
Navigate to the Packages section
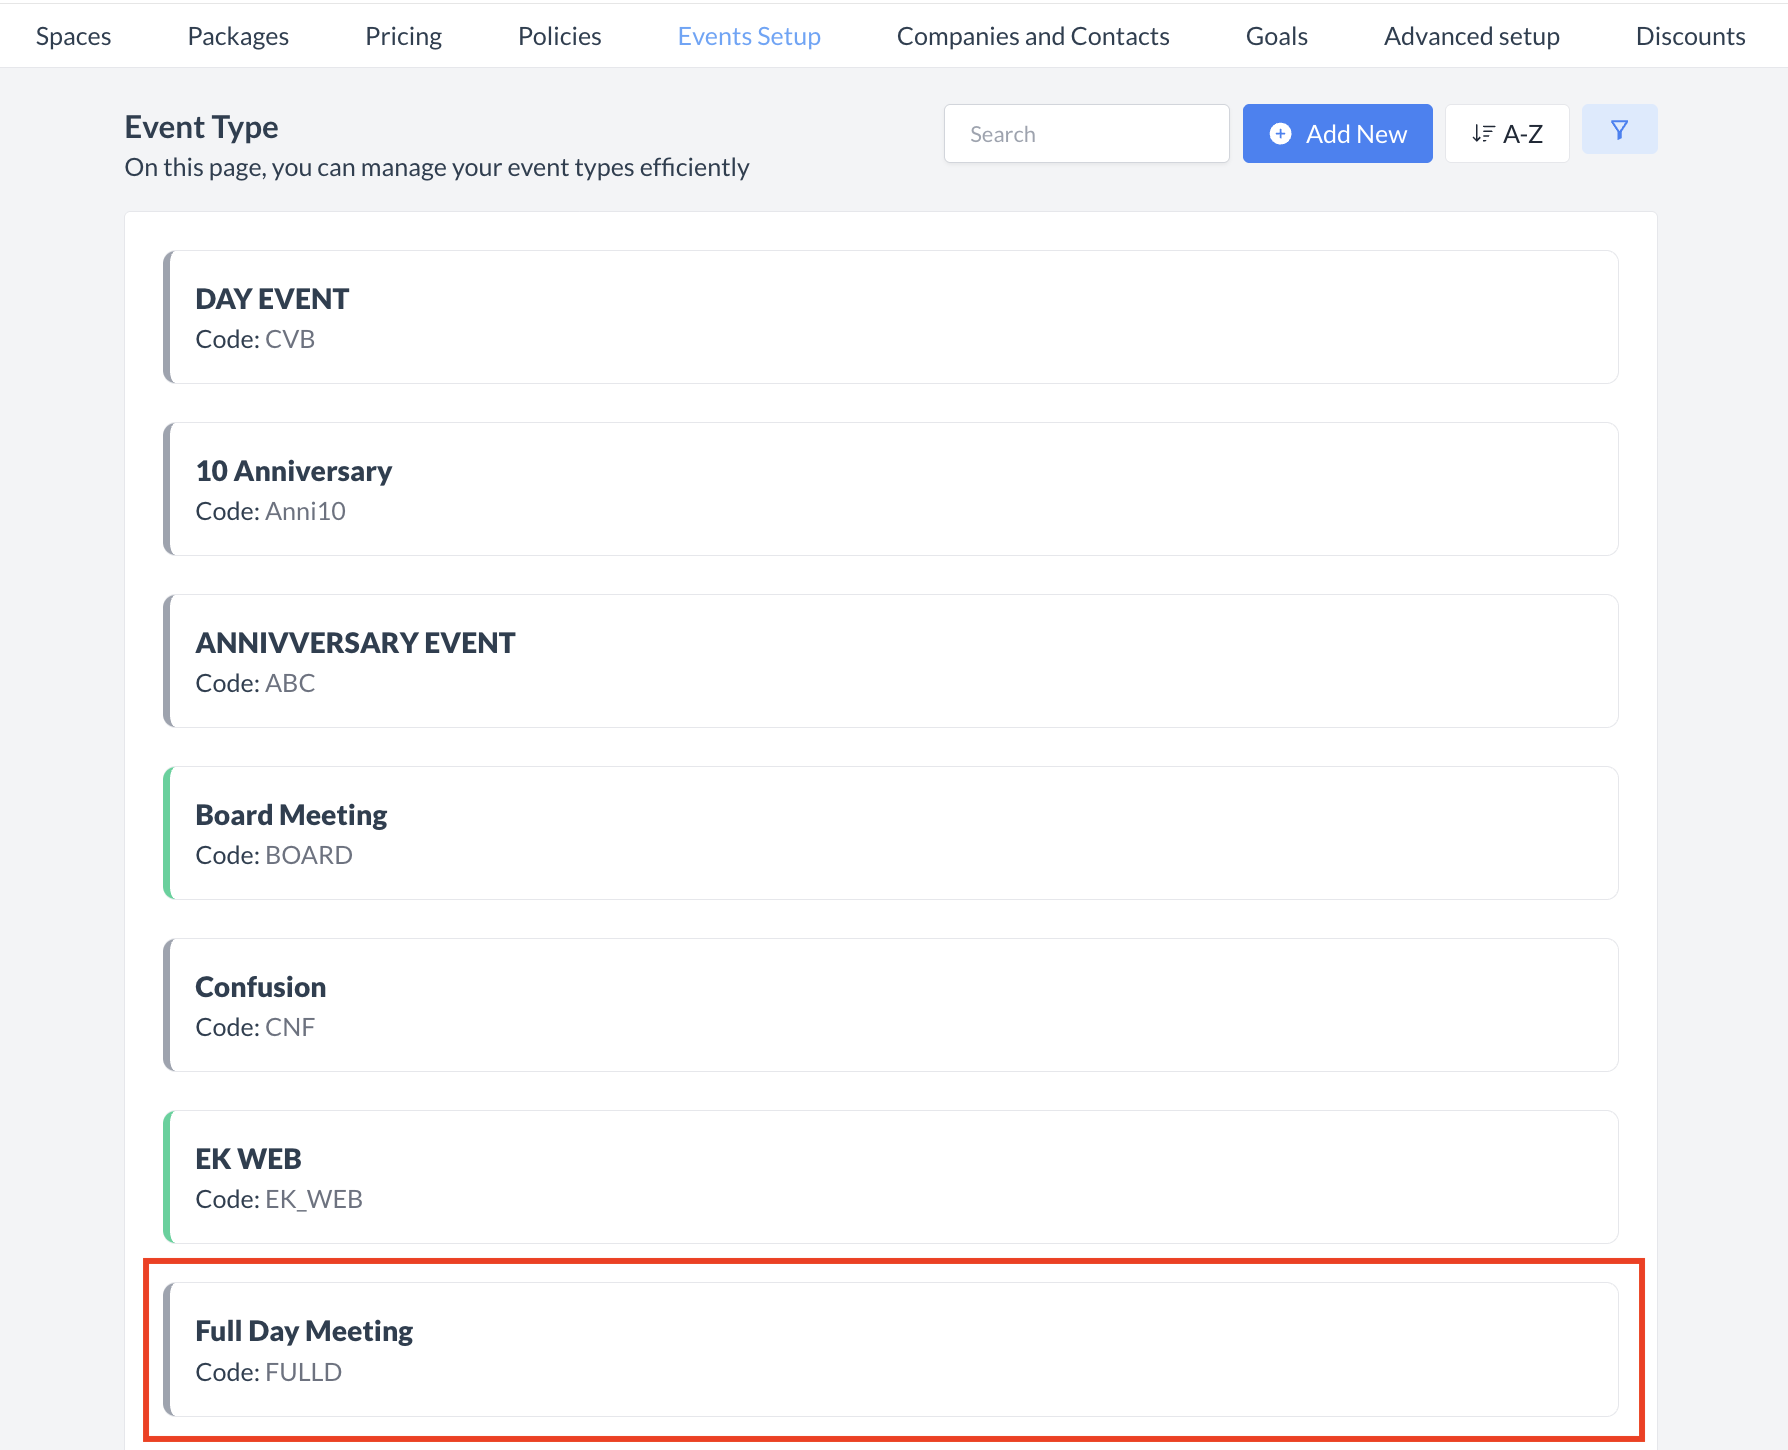(x=237, y=35)
